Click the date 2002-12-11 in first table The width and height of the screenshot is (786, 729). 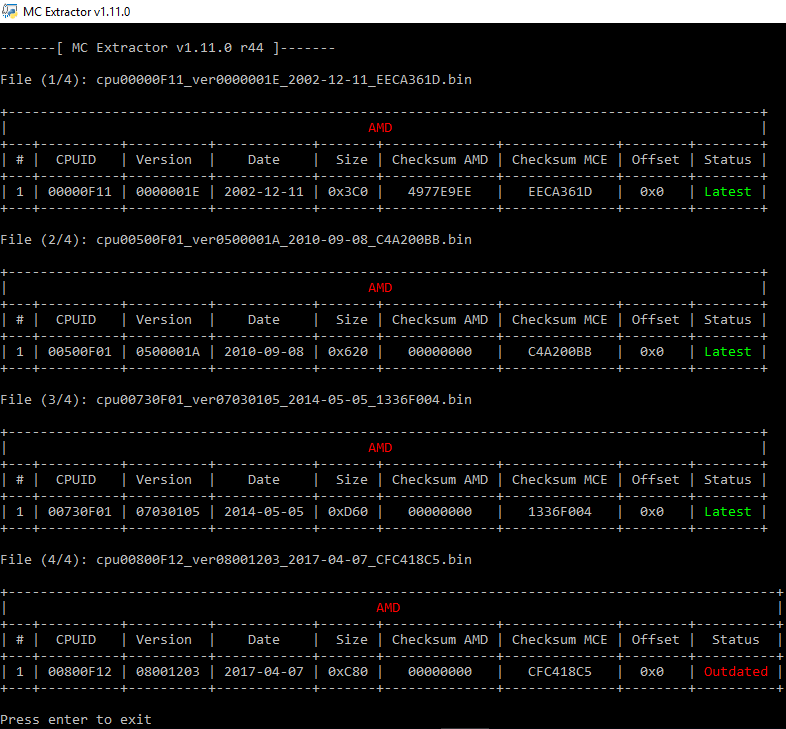pyautogui.click(x=264, y=192)
